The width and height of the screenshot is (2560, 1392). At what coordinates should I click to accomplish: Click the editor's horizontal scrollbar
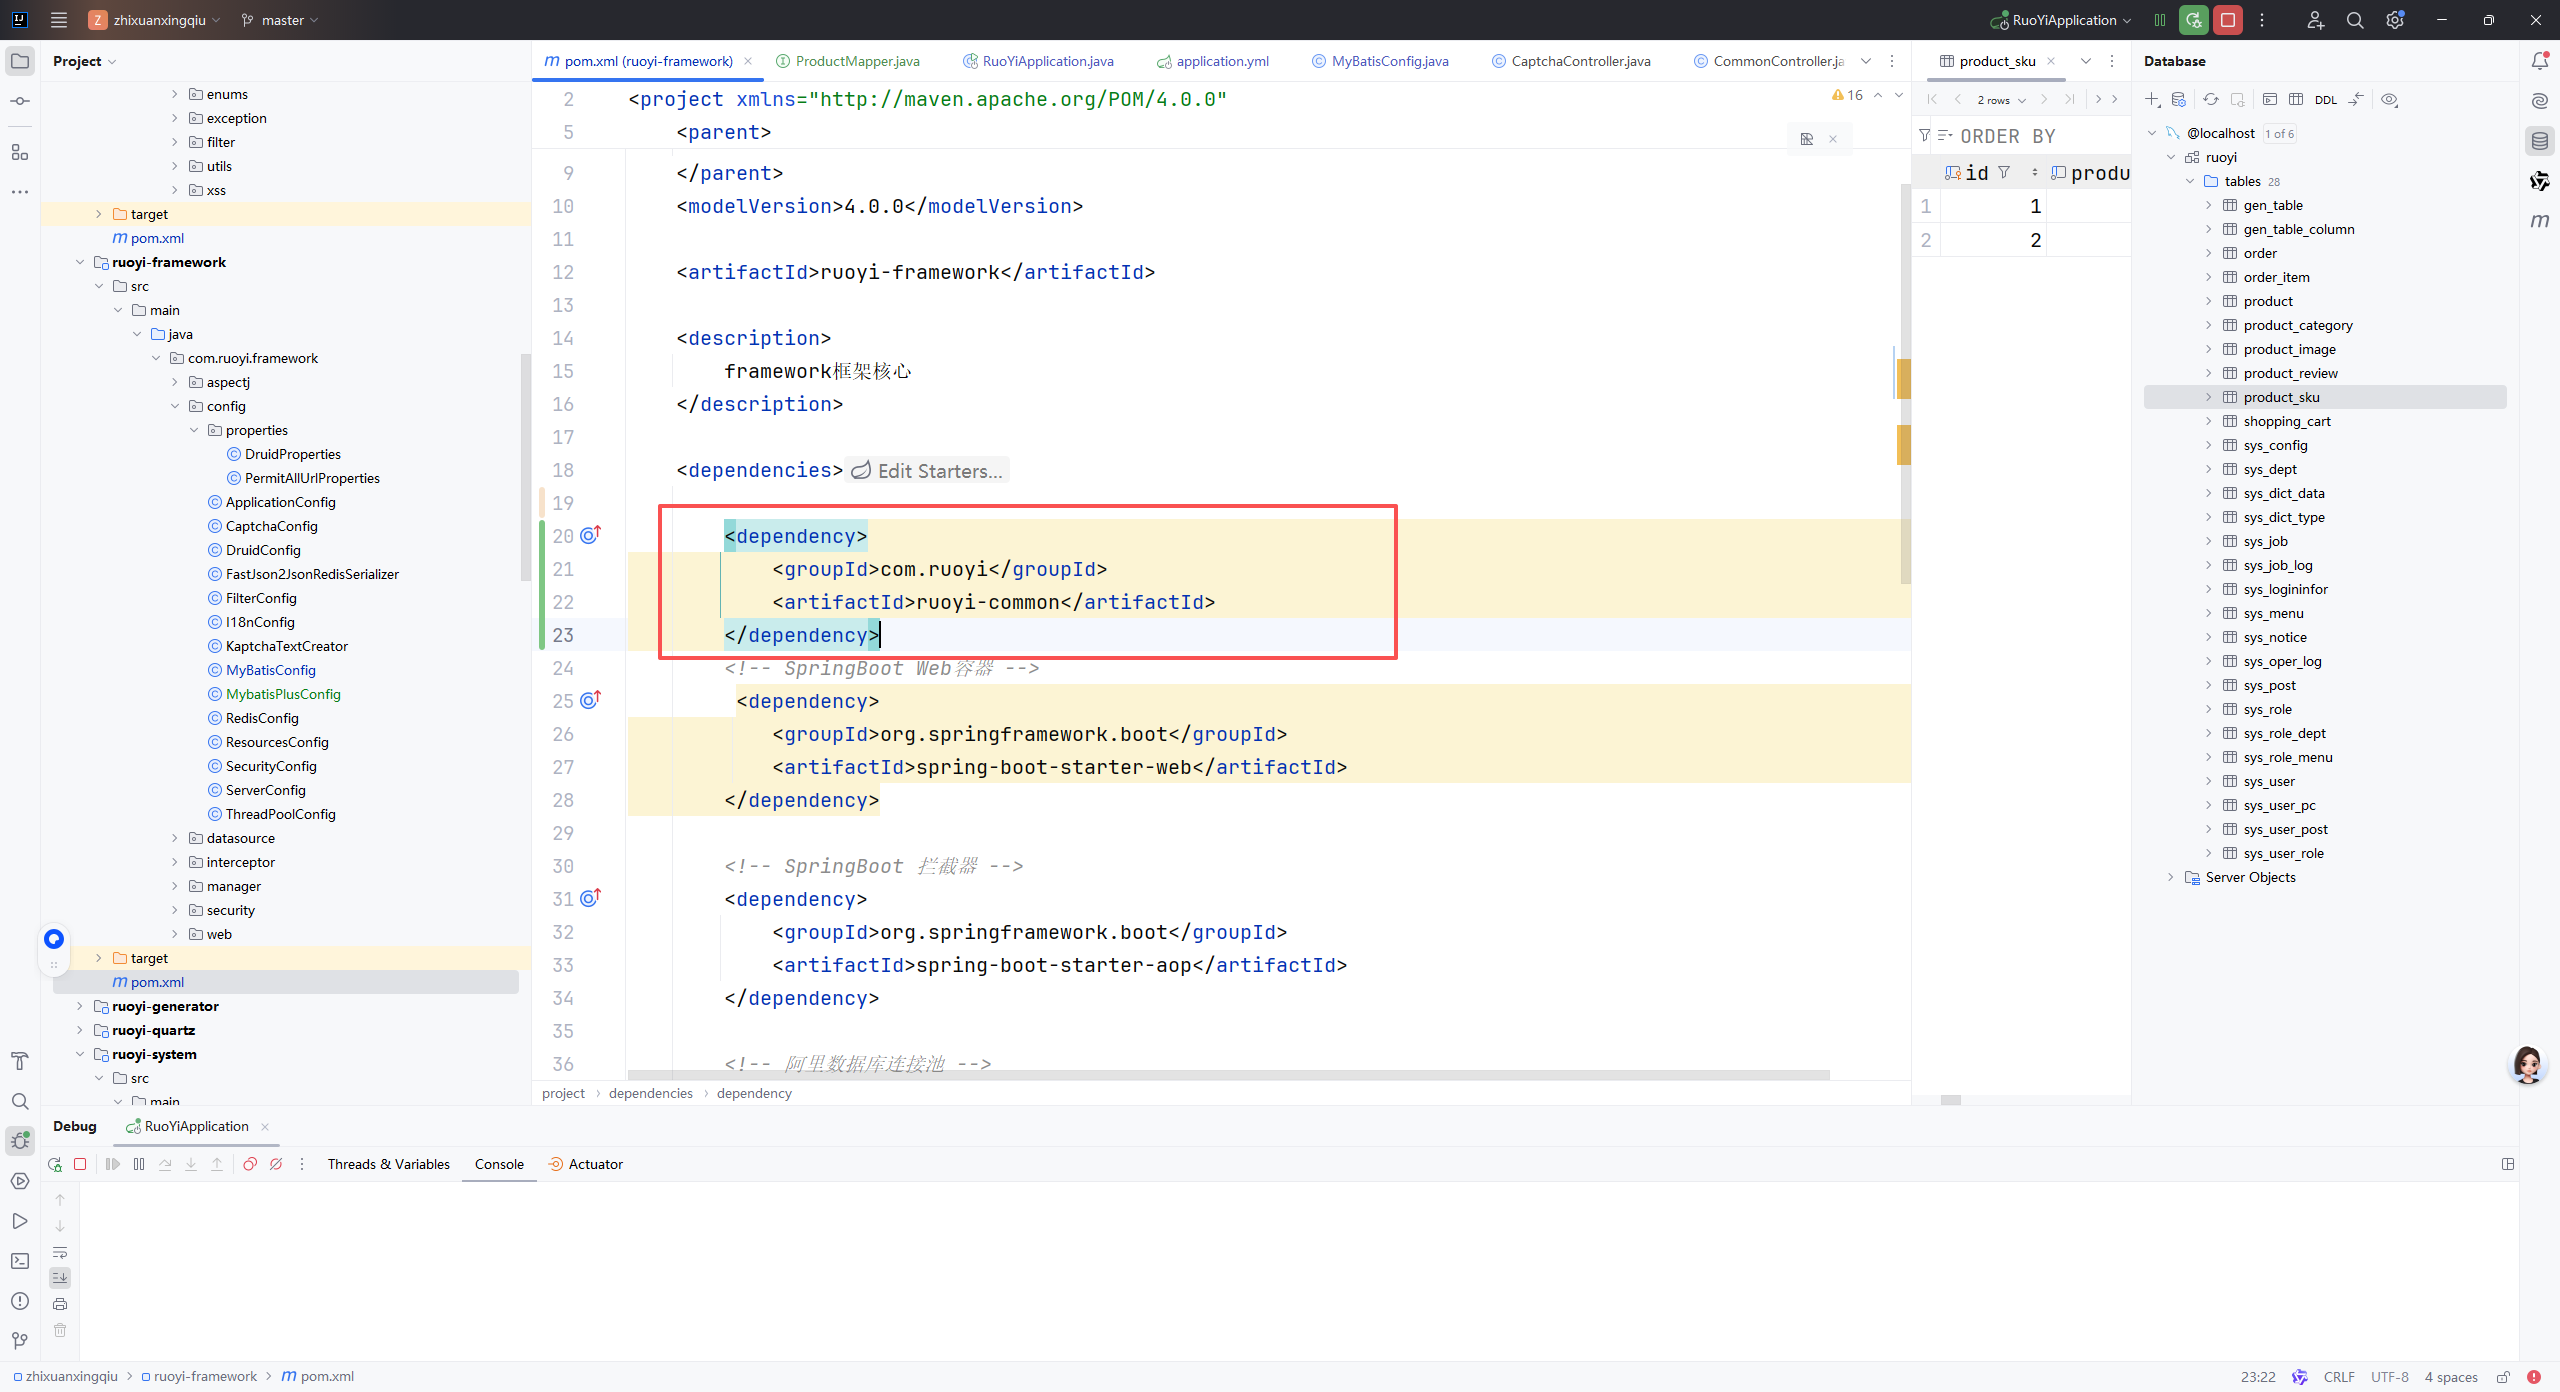(x=1228, y=1075)
